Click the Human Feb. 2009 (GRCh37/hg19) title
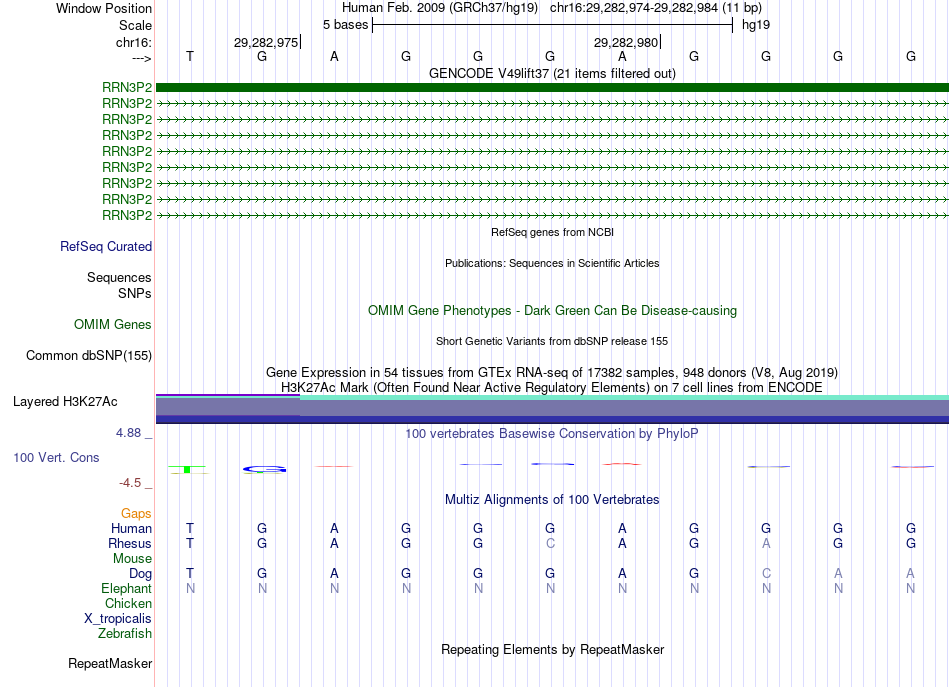The image size is (950, 687). point(440,8)
